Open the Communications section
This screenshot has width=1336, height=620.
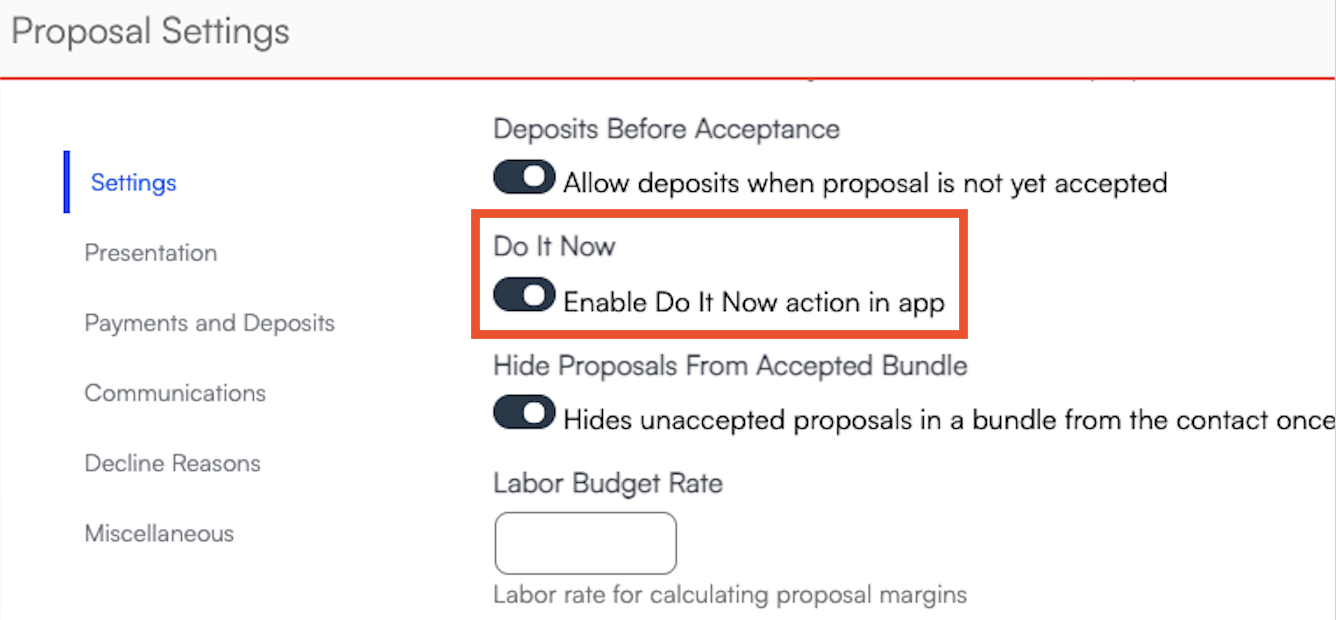(175, 393)
